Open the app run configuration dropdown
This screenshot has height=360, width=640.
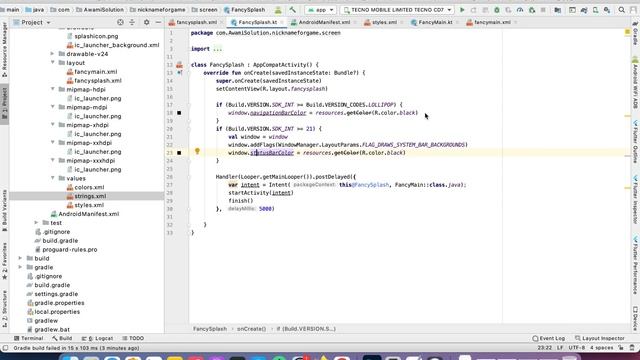pos(320,10)
